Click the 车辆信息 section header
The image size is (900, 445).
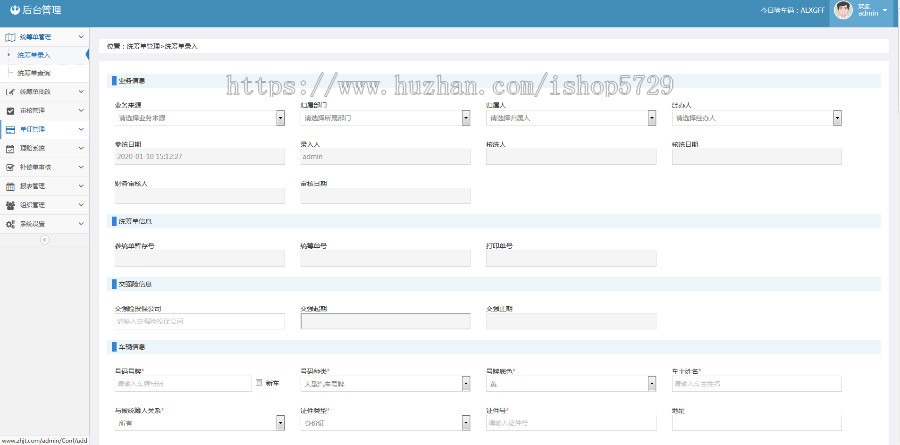click(496, 347)
